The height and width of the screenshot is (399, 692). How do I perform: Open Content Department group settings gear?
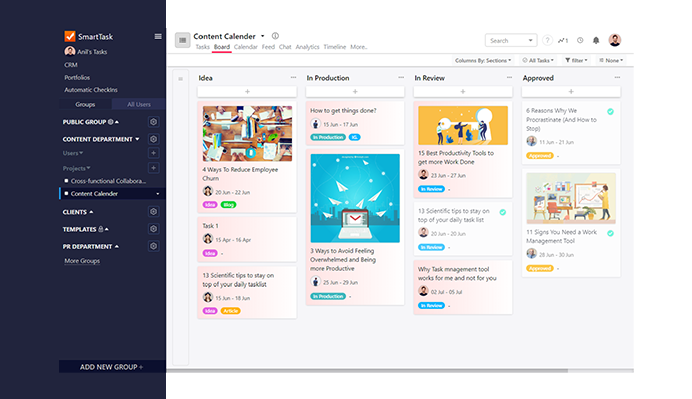click(153, 139)
